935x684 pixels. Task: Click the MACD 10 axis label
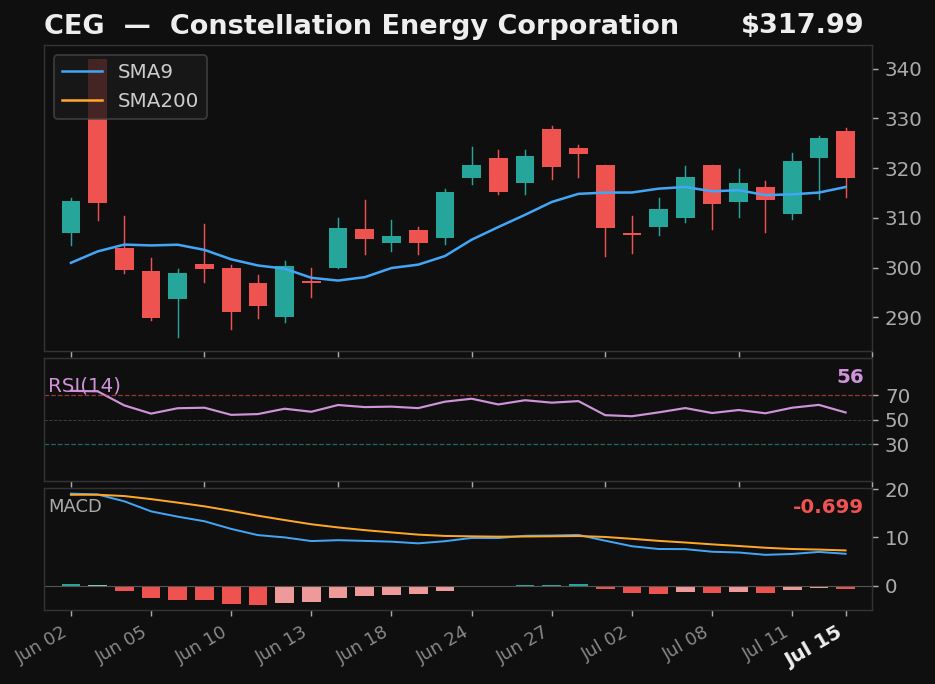coord(897,538)
